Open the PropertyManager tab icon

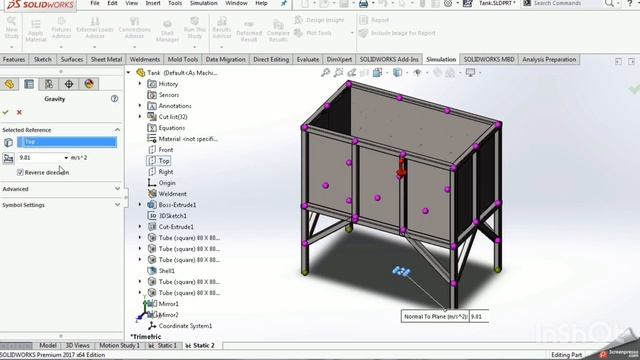tap(29, 84)
